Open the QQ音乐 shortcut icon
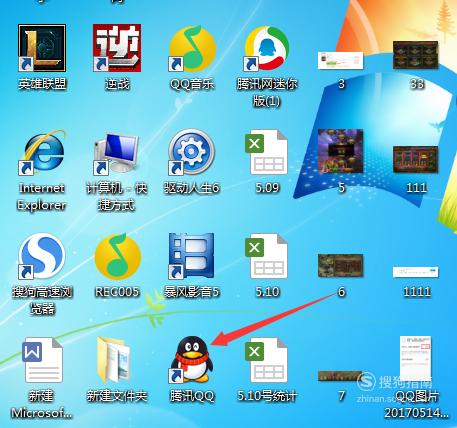Viewport: 457px width, 428px height. [x=192, y=49]
